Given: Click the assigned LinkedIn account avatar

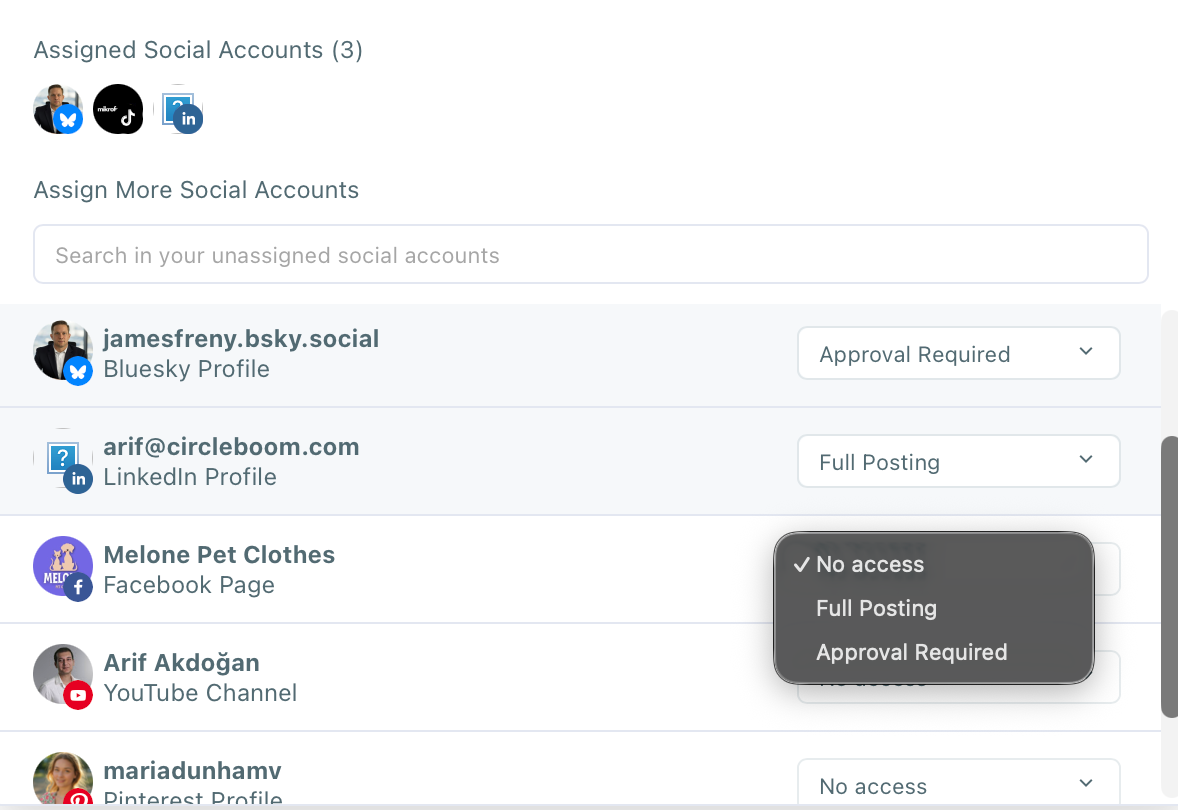Looking at the screenshot, I should pos(178,109).
